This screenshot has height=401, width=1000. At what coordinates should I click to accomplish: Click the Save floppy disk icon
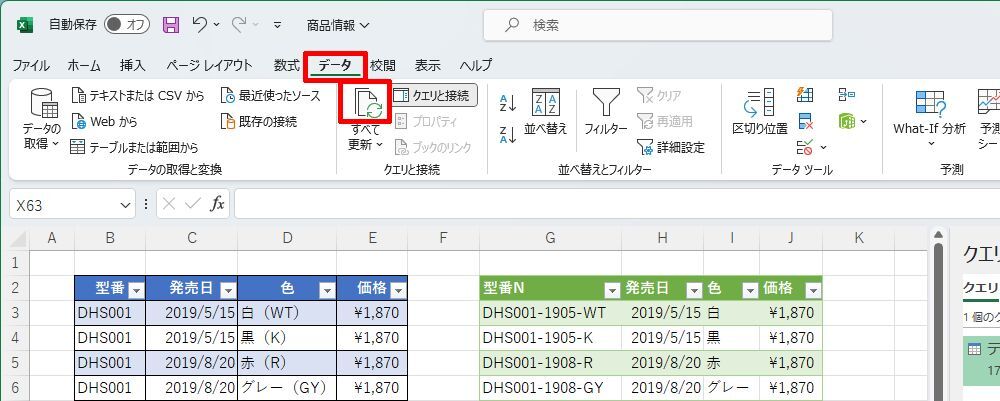click(x=171, y=24)
